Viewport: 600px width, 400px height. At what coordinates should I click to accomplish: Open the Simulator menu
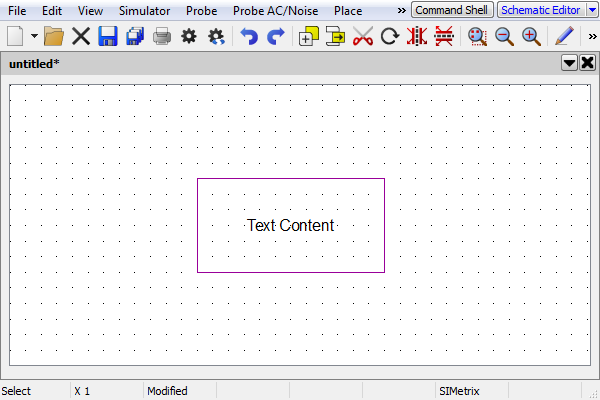(x=144, y=10)
